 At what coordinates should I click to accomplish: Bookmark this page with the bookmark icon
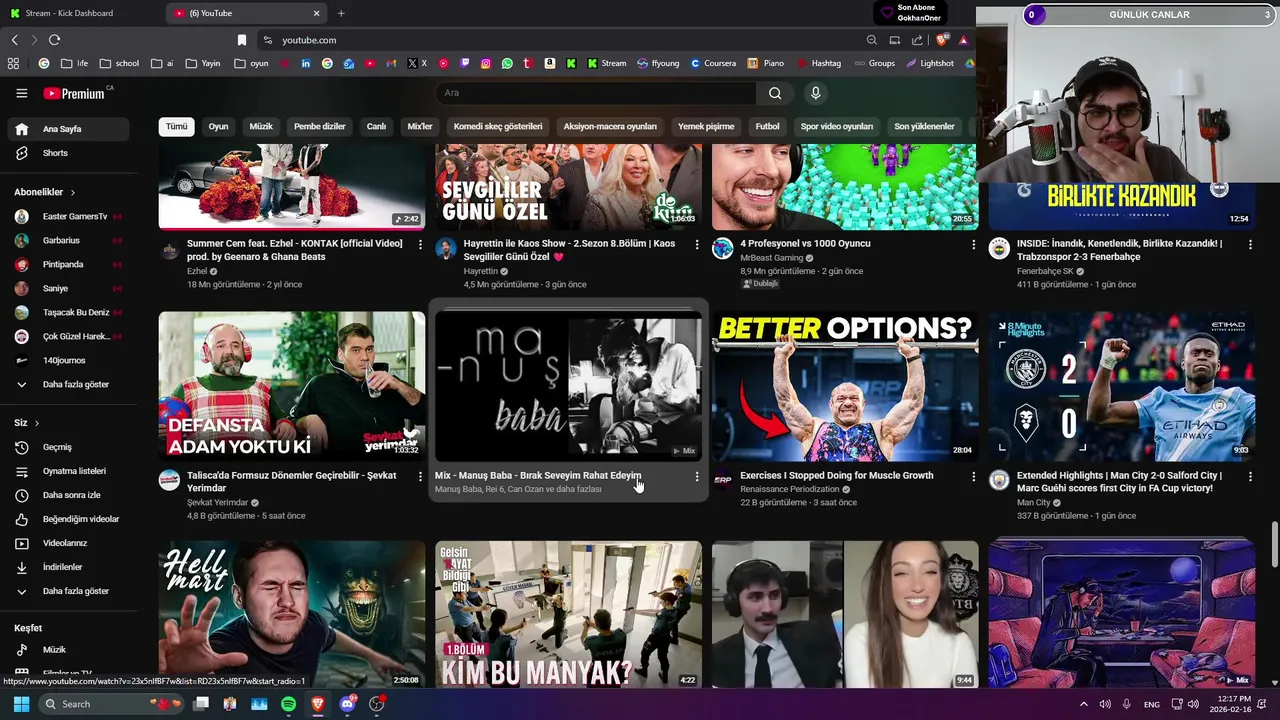coord(241,40)
